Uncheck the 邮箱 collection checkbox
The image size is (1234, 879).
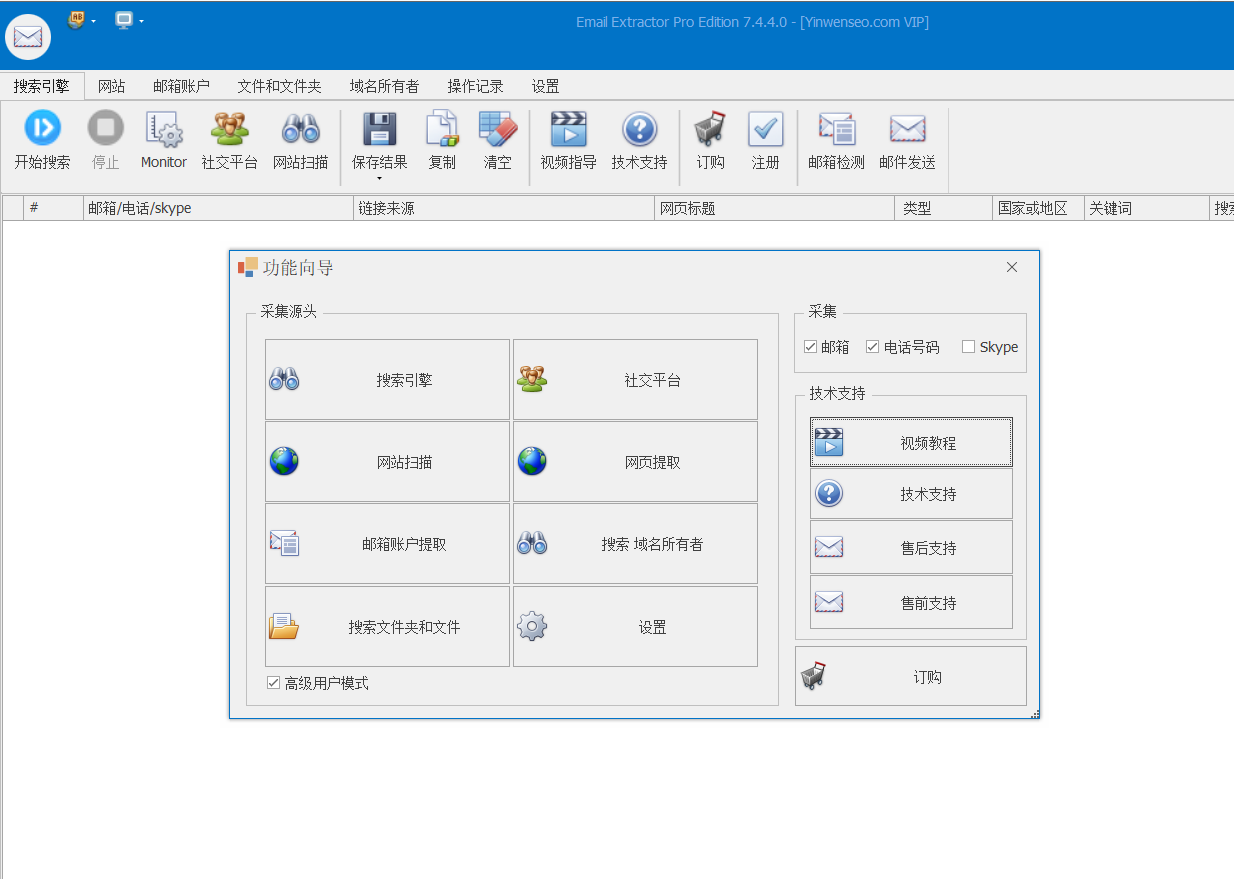[811, 347]
